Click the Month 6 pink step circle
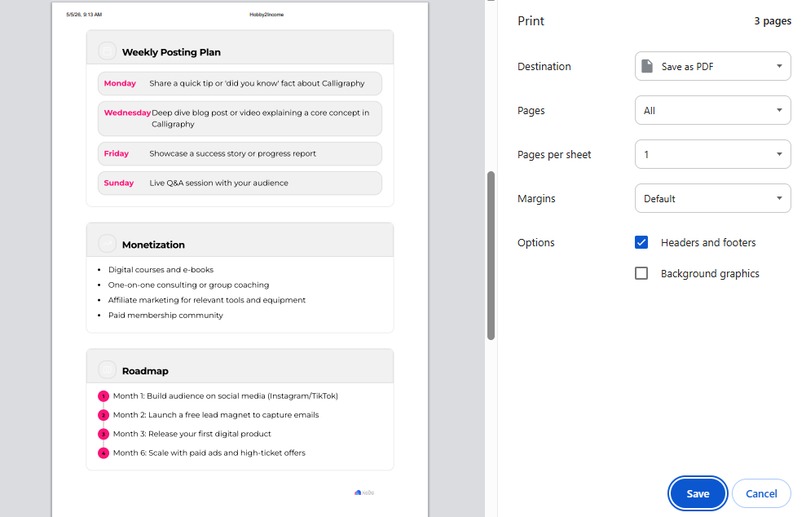This screenshot has height=517, width=806. pos(103,453)
